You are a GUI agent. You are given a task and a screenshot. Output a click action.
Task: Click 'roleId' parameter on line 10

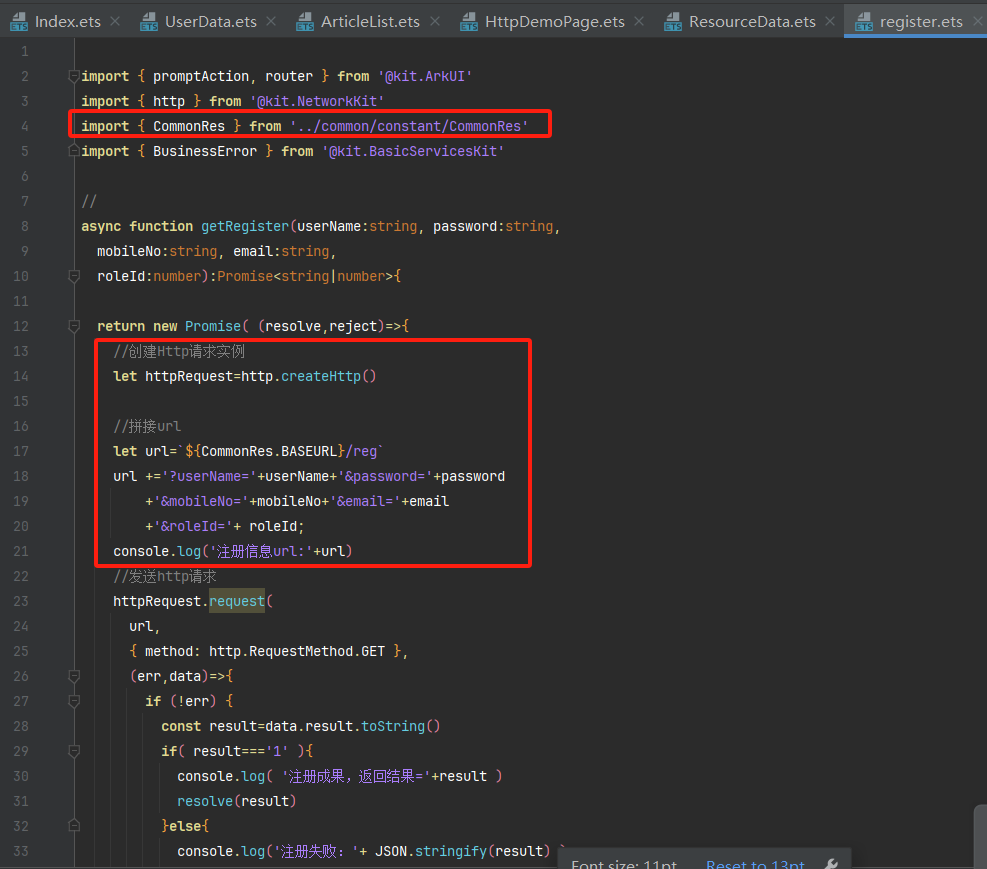point(121,276)
